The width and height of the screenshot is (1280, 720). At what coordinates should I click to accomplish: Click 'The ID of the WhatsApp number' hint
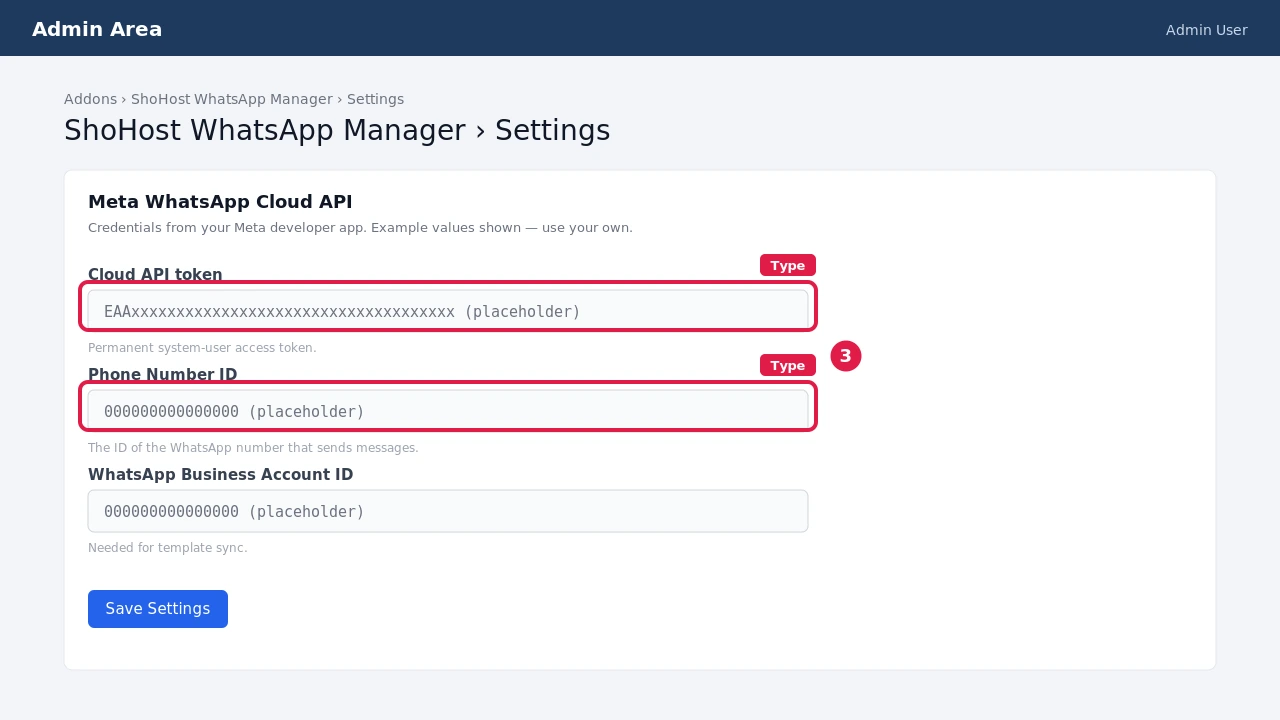point(253,448)
